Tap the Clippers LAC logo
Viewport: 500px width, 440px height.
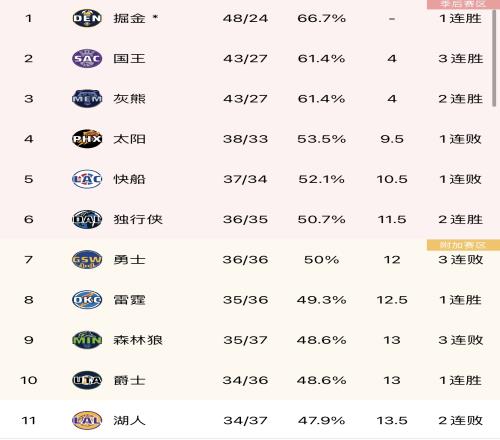tap(87, 179)
